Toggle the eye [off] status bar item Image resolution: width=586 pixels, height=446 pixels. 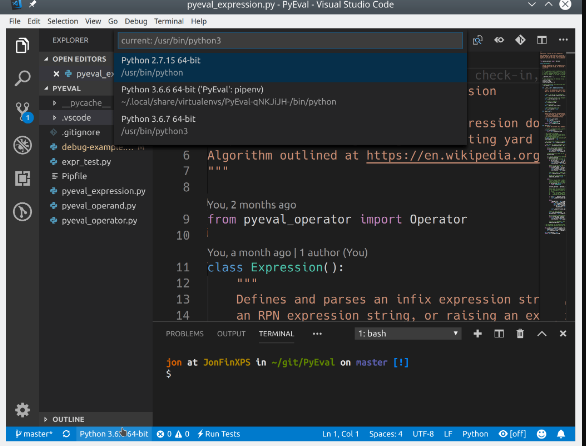[512, 434]
